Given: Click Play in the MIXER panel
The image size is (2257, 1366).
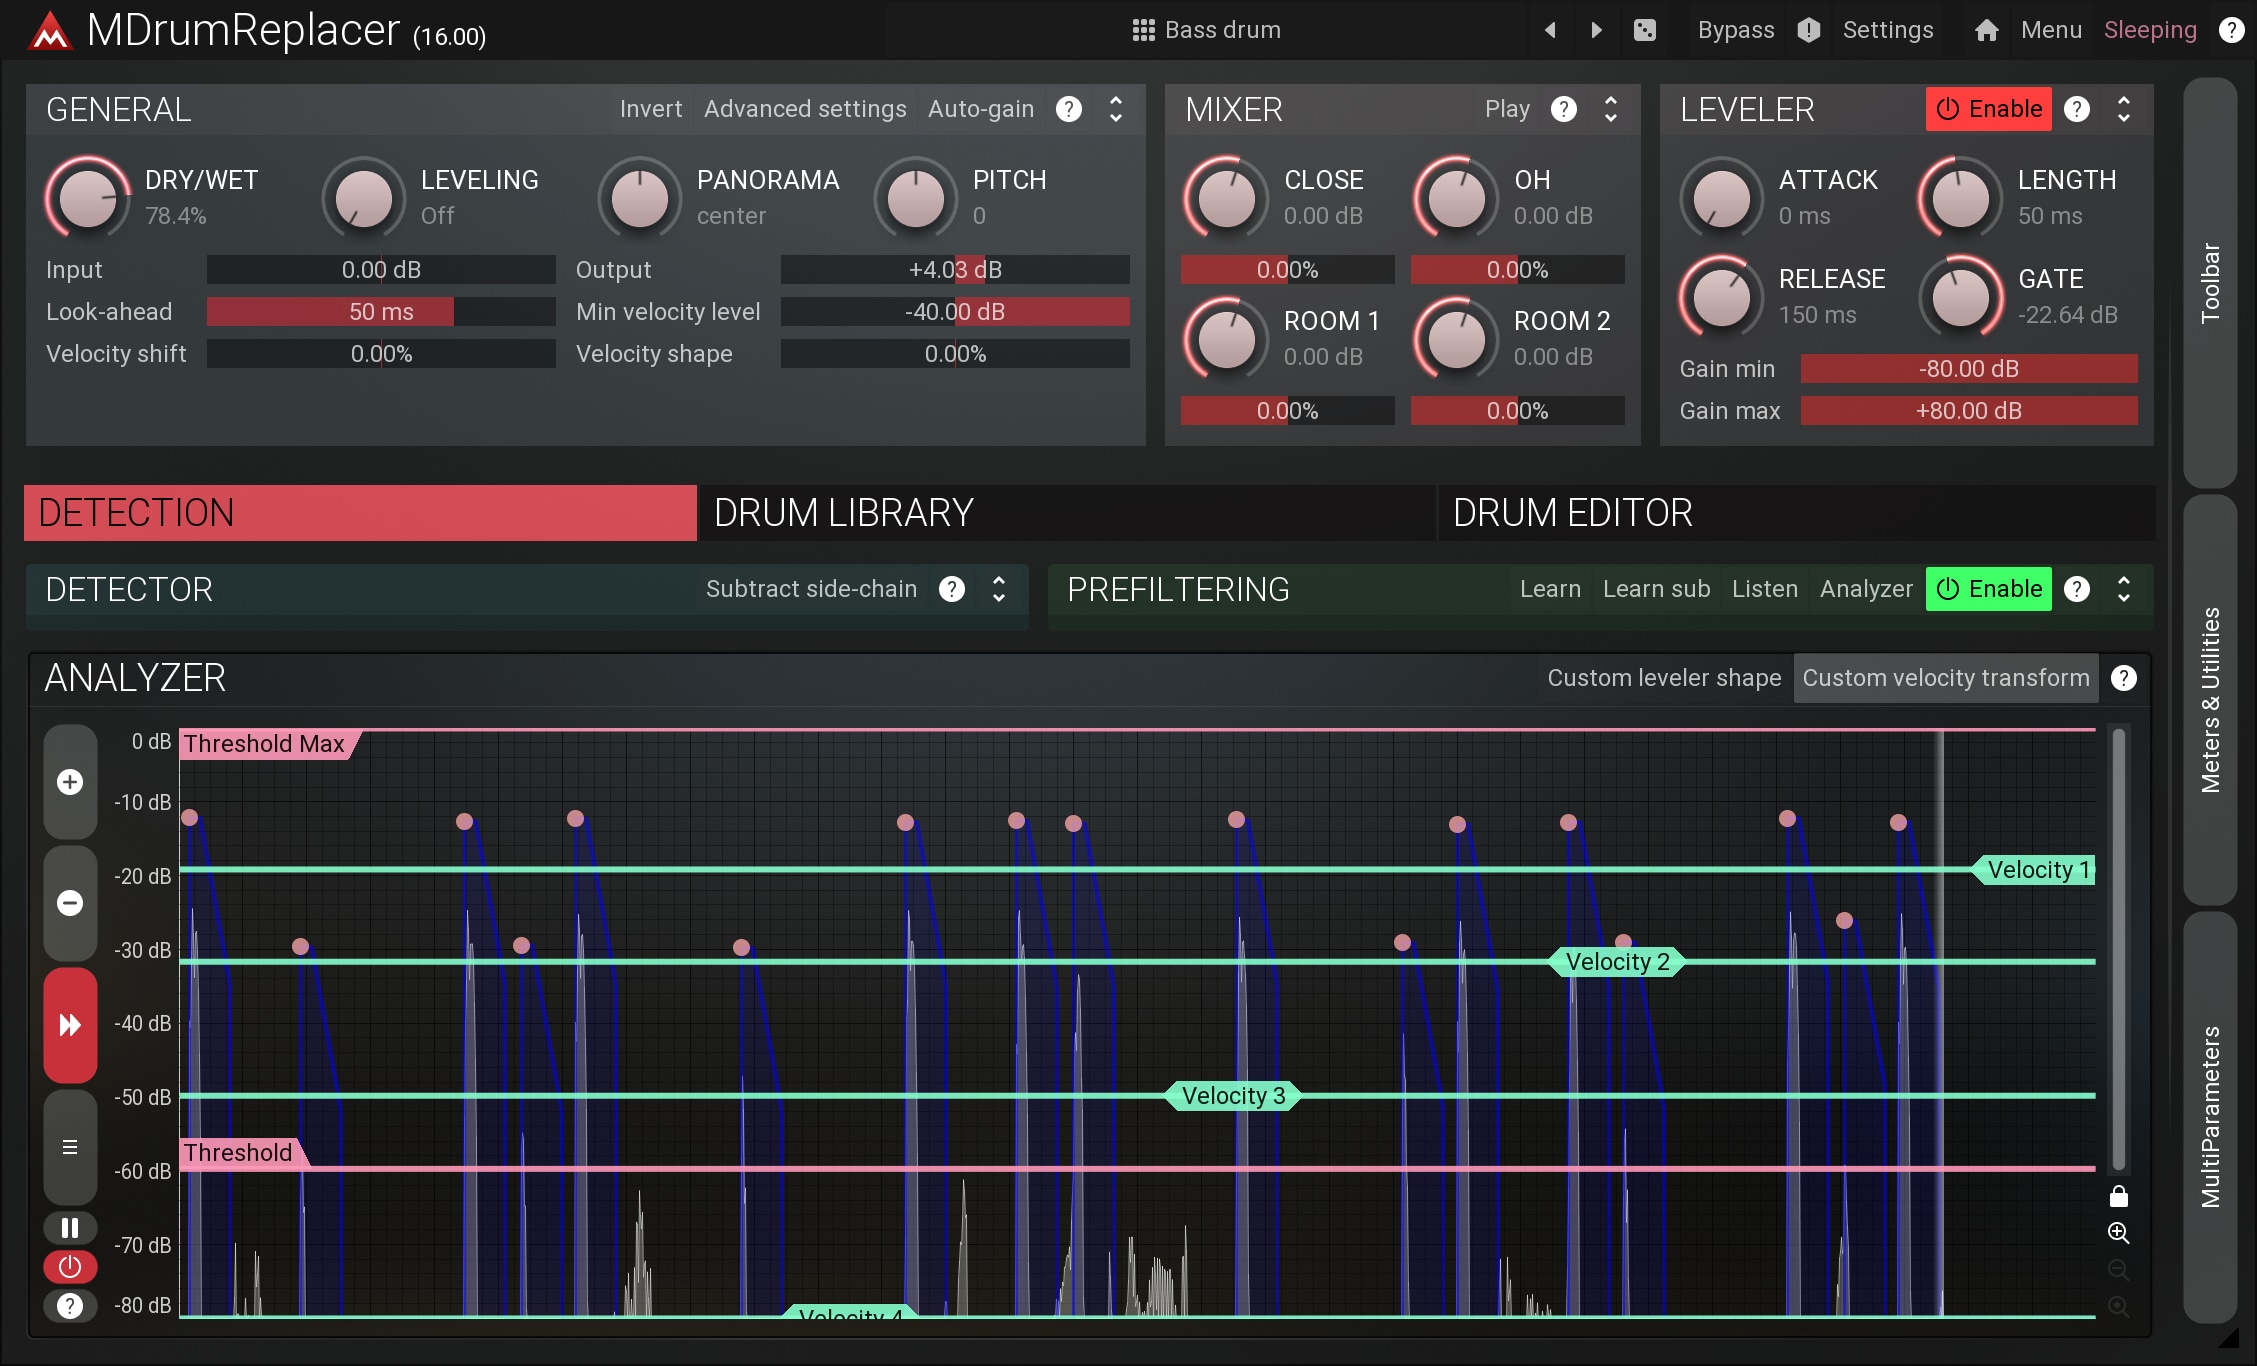Looking at the screenshot, I should [1507, 109].
